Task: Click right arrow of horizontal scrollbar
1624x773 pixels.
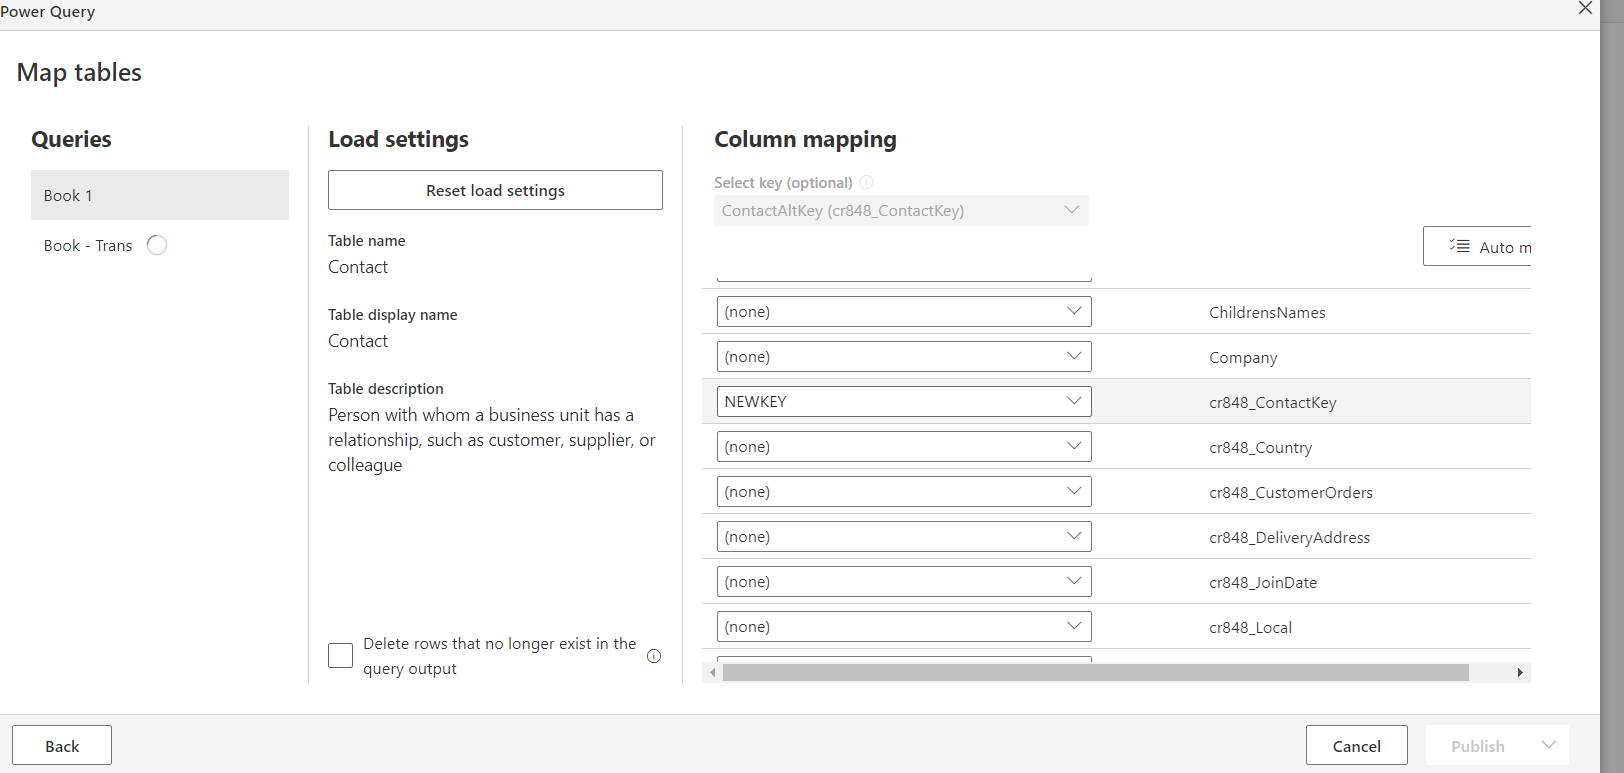Action: pos(1520,673)
